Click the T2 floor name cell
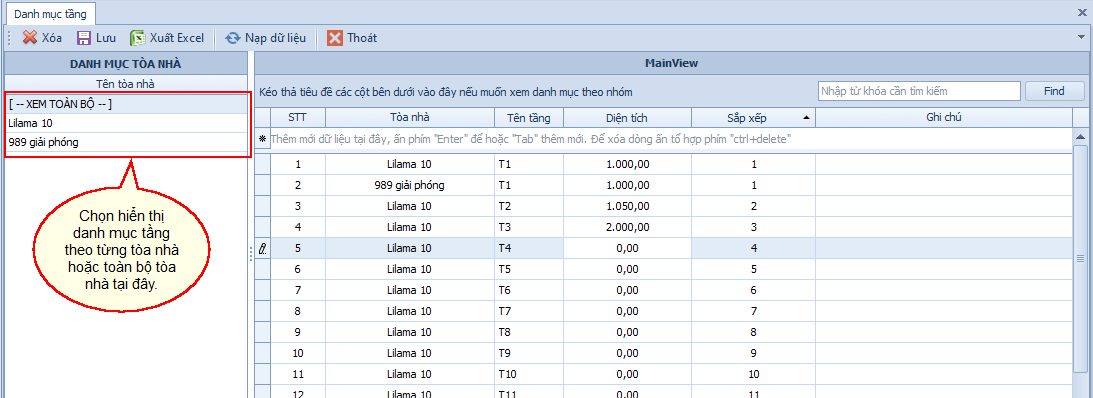This screenshot has height=398, width=1093. click(529, 206)
